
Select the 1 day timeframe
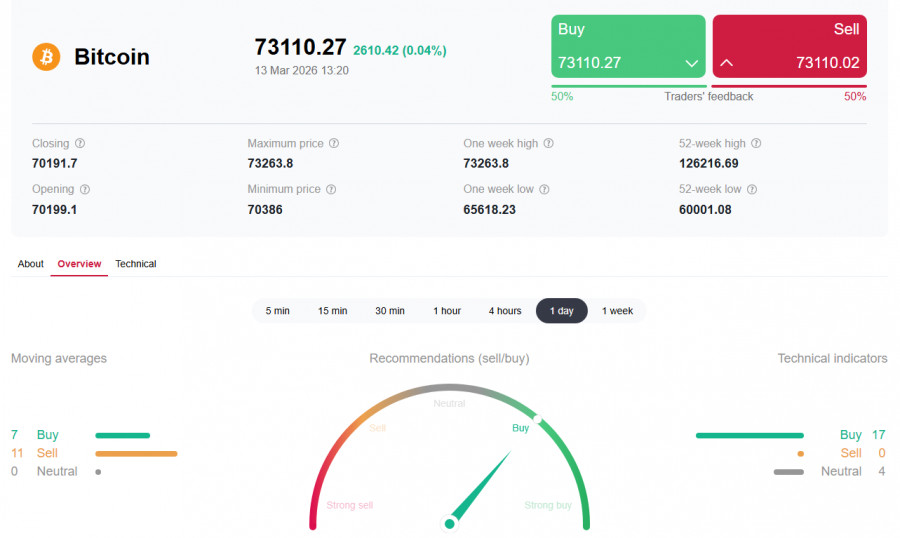(562, 311)
